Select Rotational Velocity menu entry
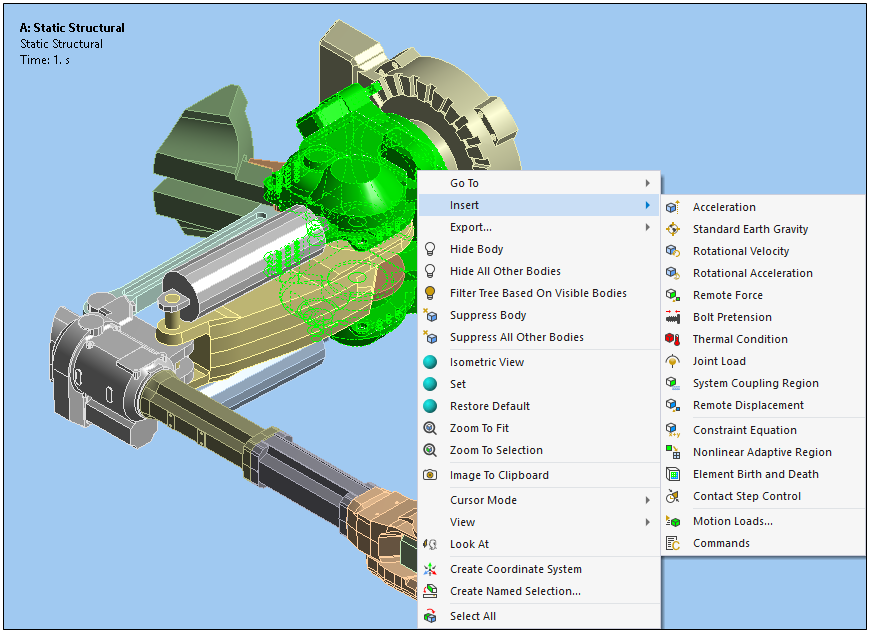Viewport: 870px width, 633px height. [x=740, y=251]
